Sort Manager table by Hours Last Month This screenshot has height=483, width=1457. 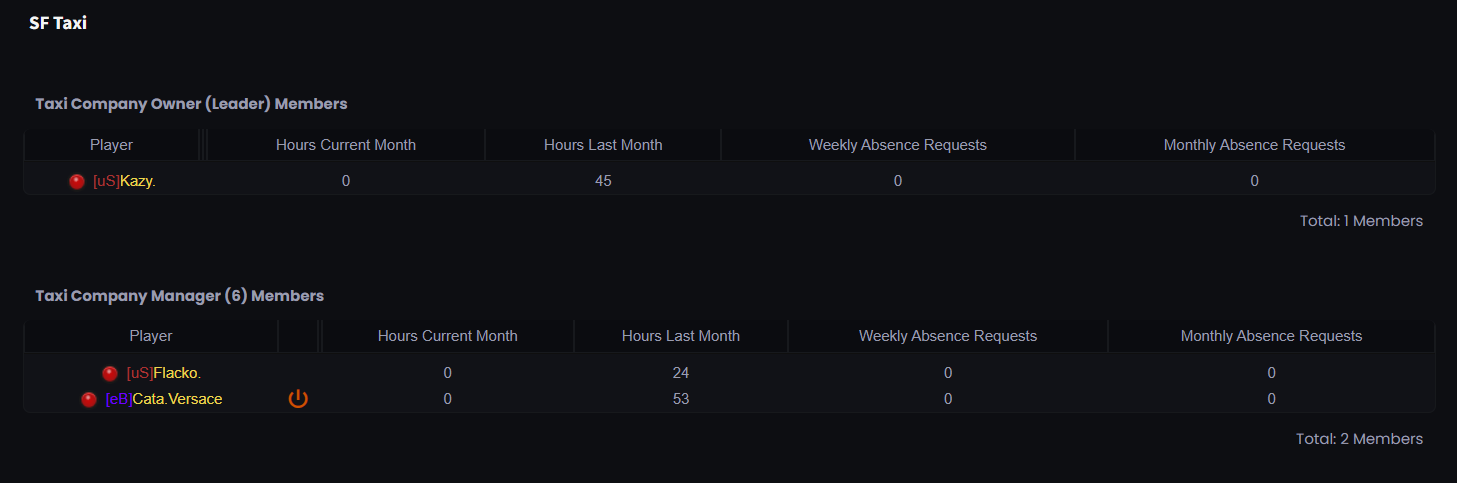pos(681,336)
